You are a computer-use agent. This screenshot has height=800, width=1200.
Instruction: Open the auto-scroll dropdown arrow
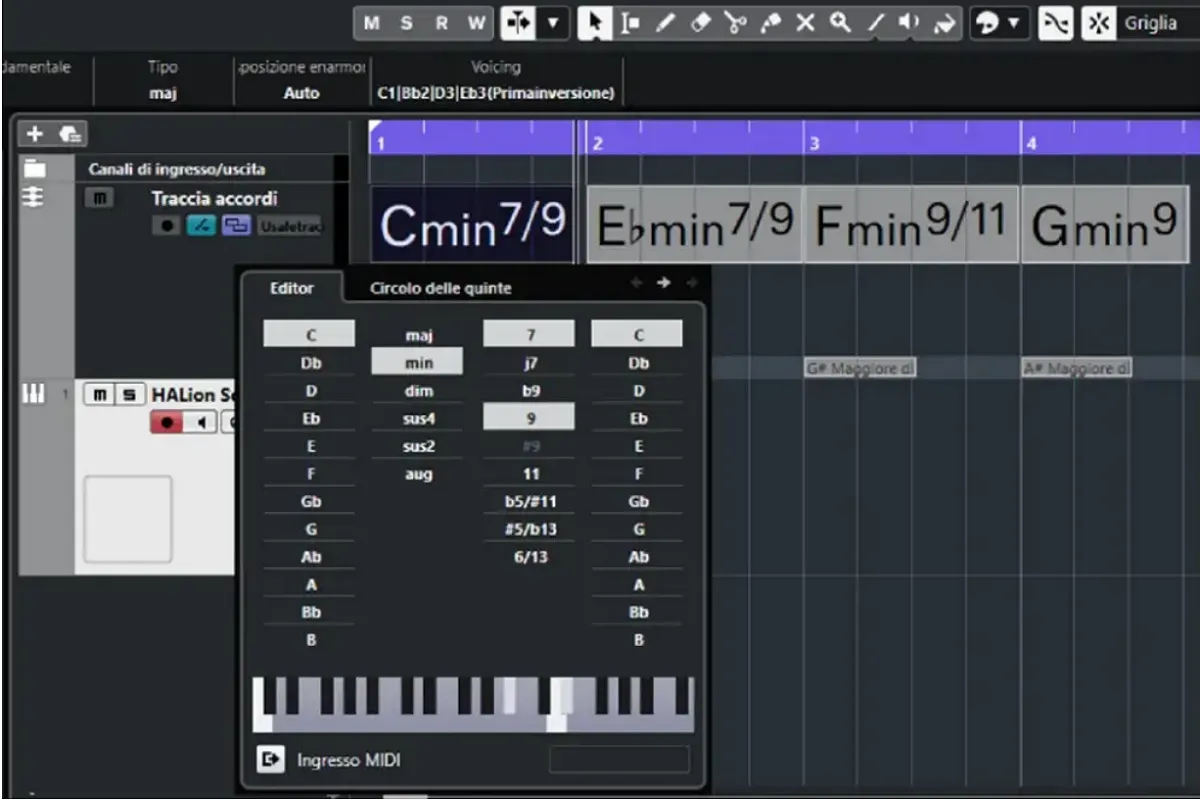pos(553,23)
